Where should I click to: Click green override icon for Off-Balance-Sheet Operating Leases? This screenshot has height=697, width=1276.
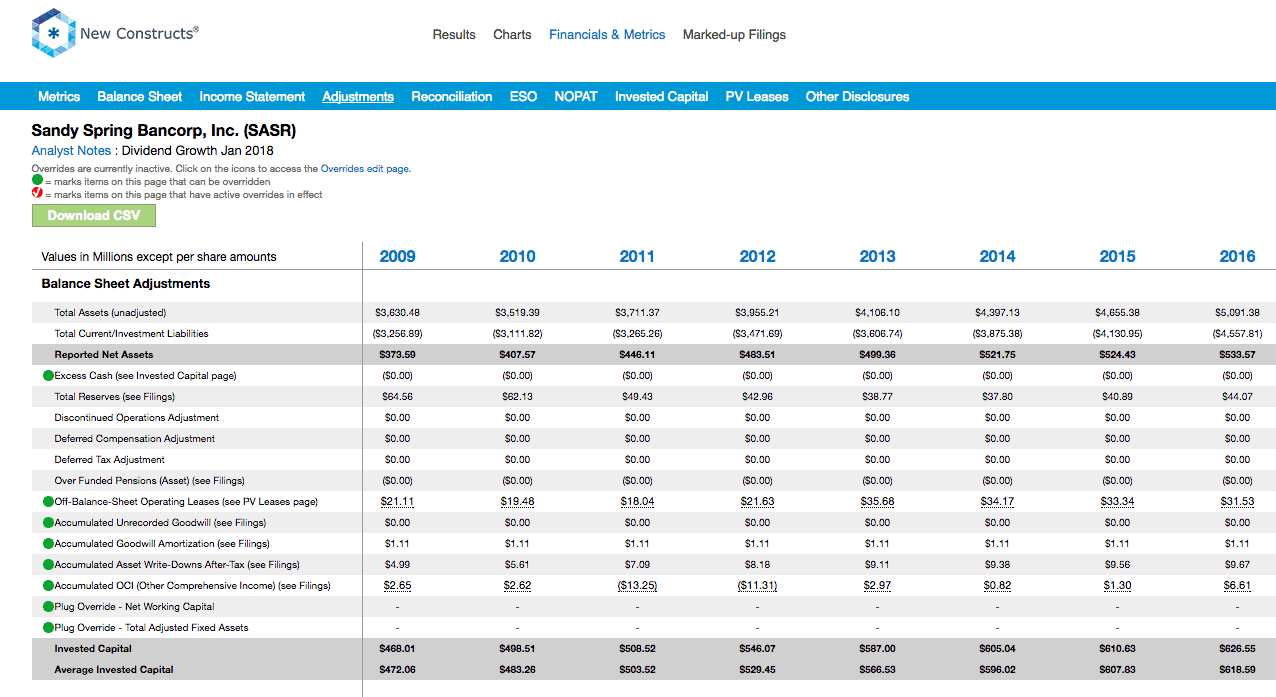48,502
